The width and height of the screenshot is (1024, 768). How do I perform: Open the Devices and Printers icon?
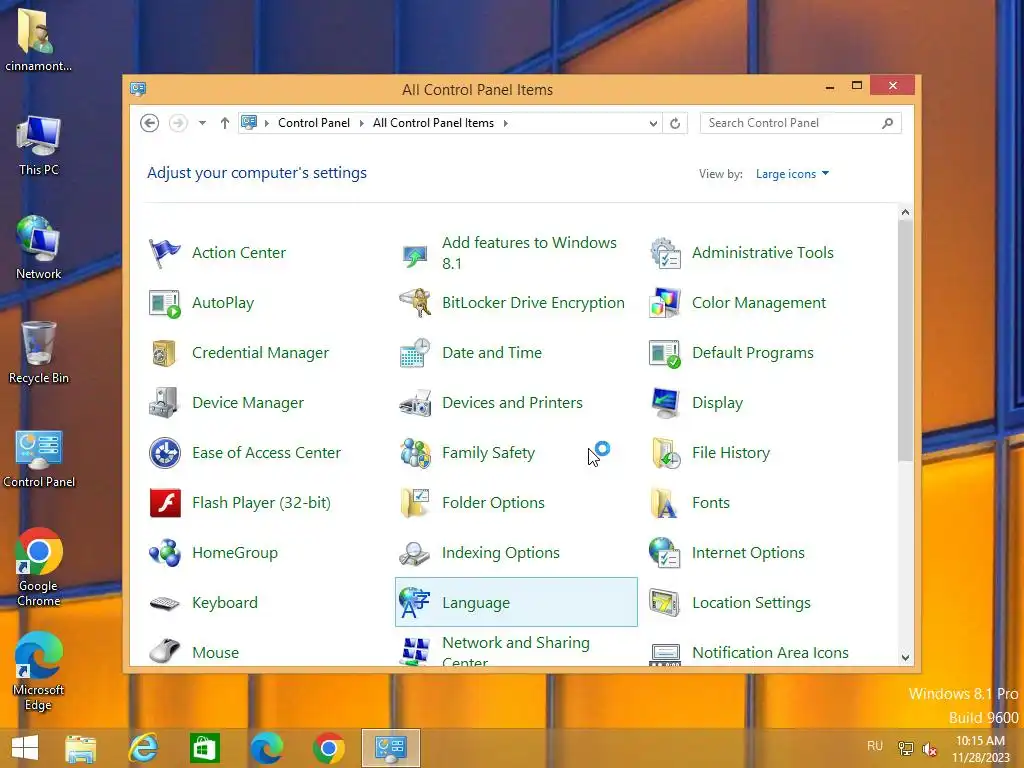point(415,403)
